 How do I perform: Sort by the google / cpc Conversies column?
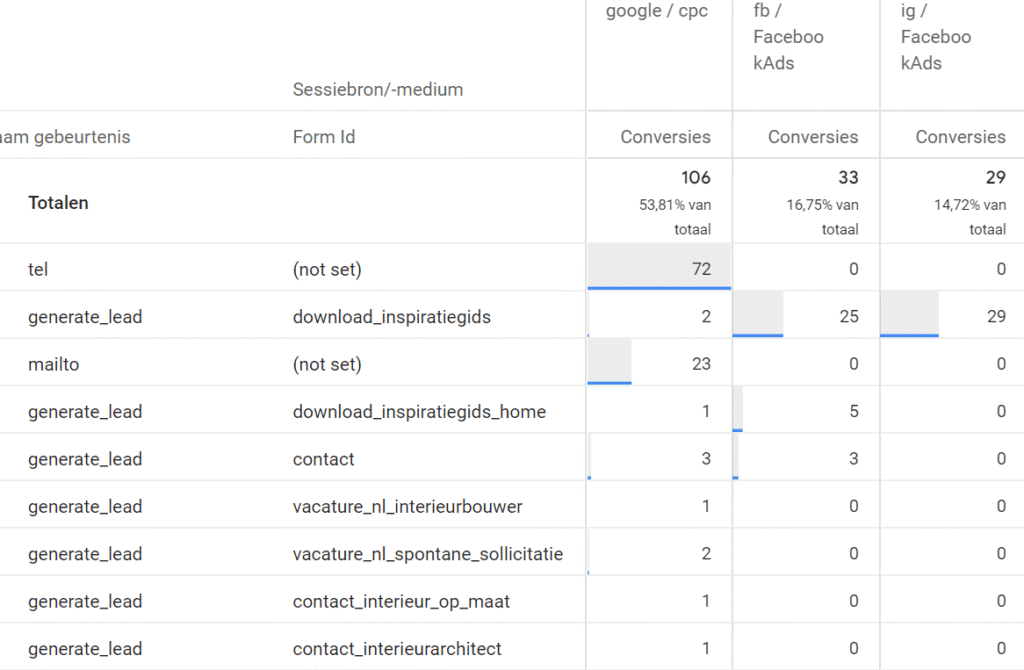point(657,136)
